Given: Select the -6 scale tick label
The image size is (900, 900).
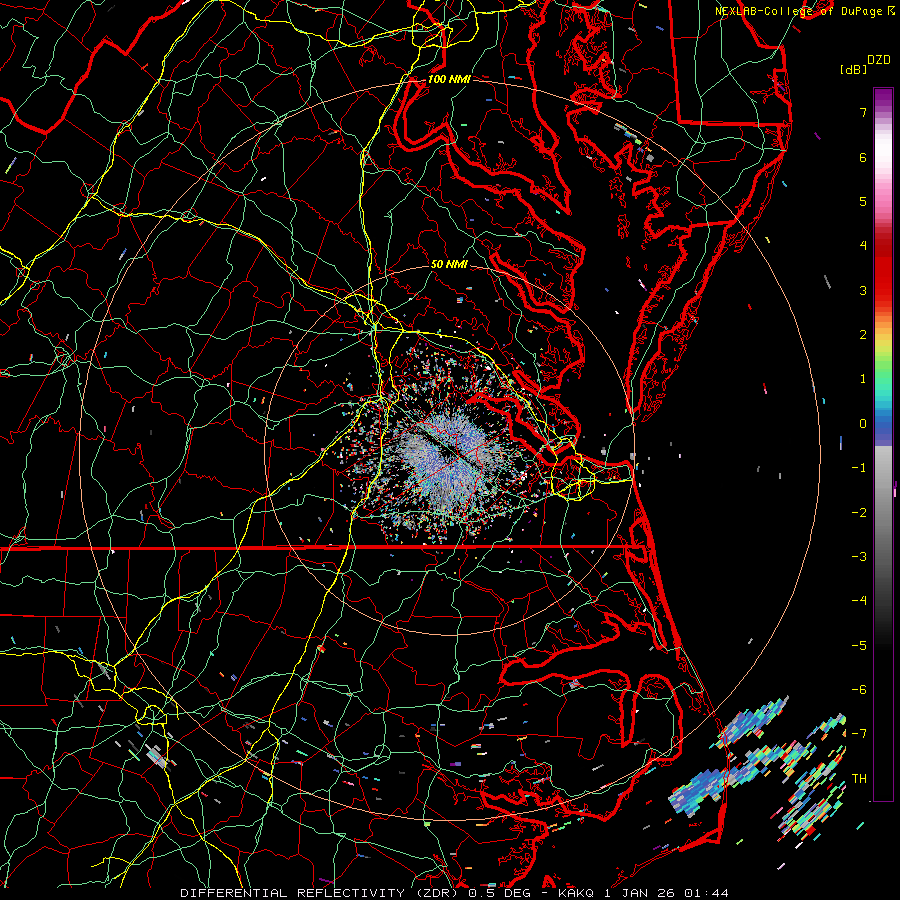Looking at the screenshot, I should pyautogui.click(x=859, y=689).
